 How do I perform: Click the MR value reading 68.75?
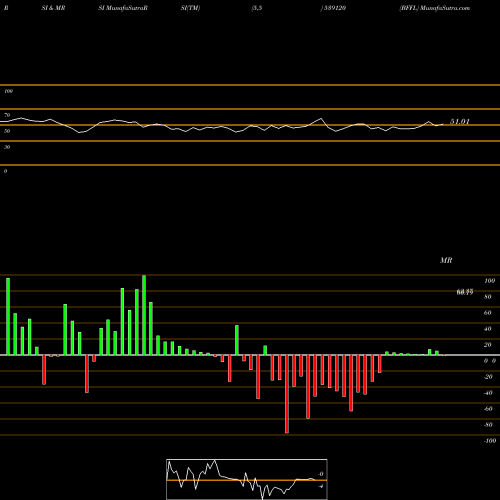click(x=465, y=292)
